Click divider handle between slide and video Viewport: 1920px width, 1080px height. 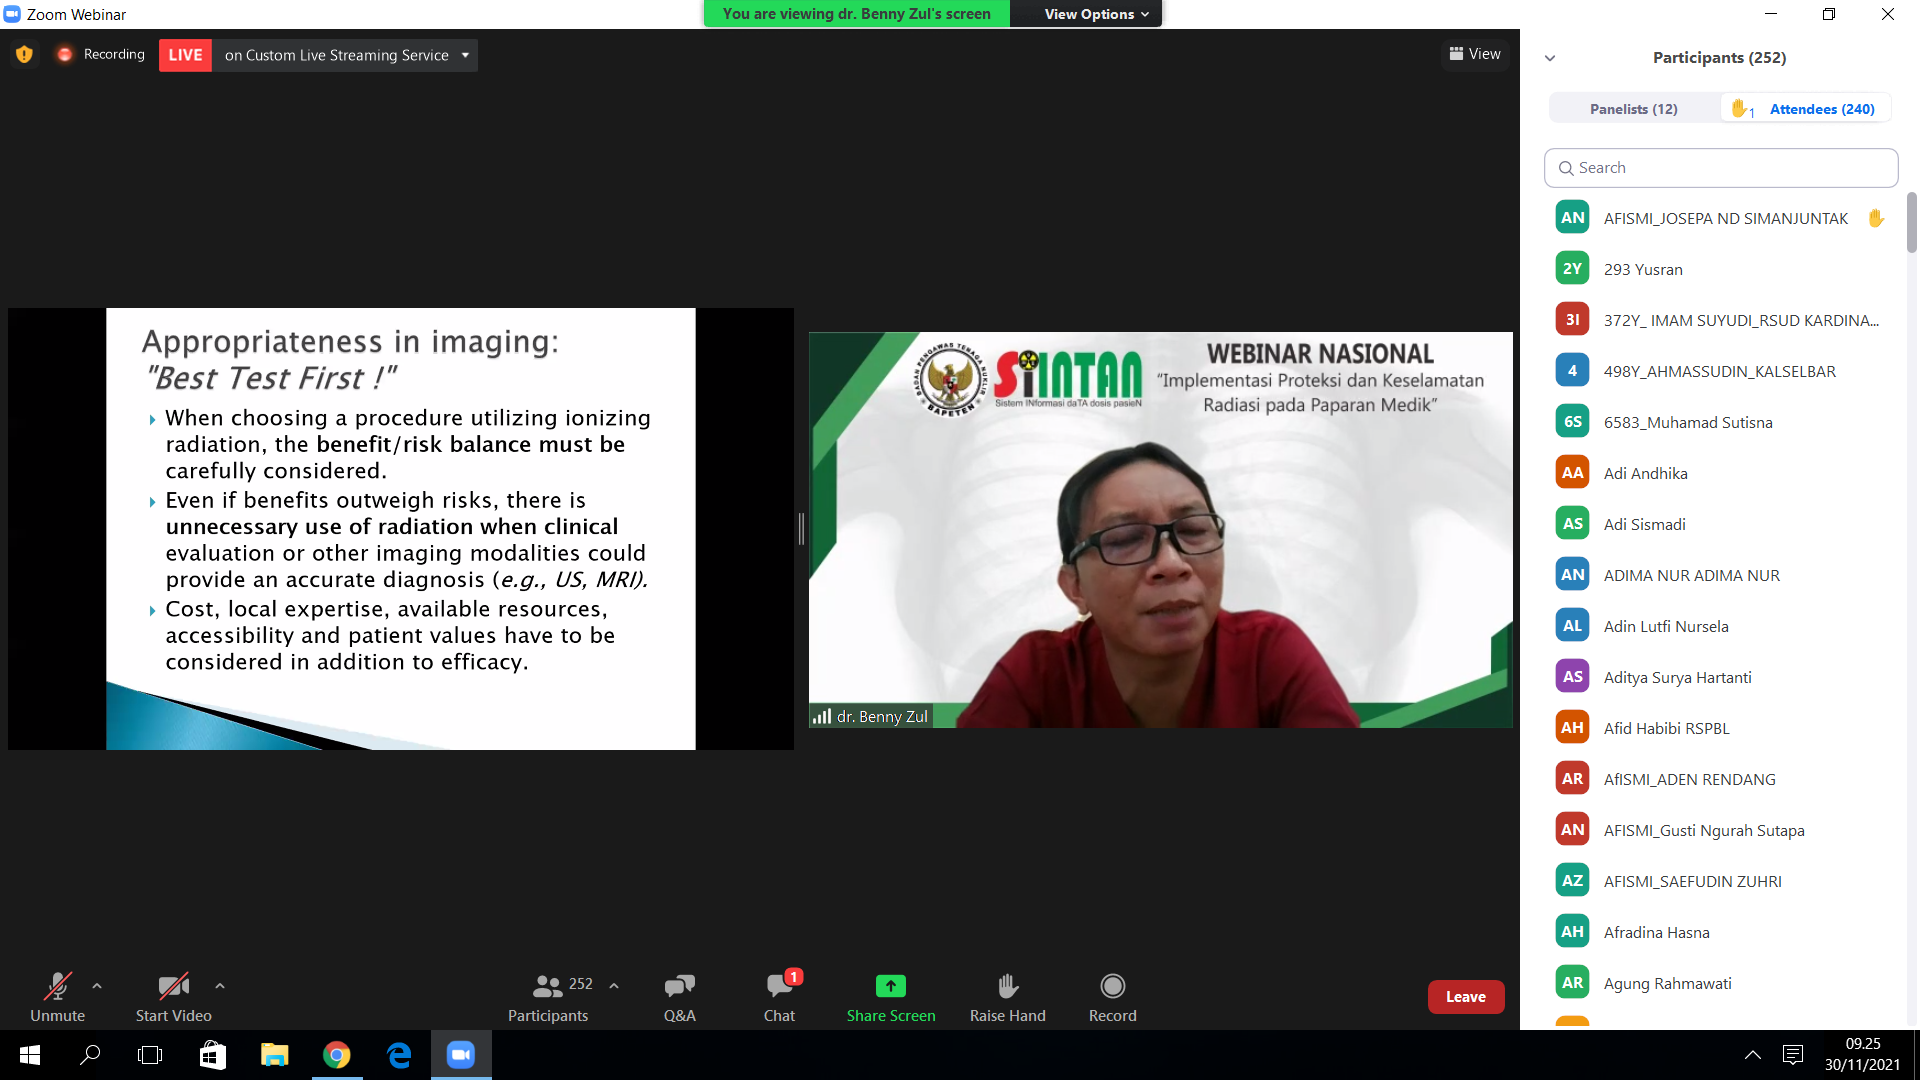tap(801, 529)
